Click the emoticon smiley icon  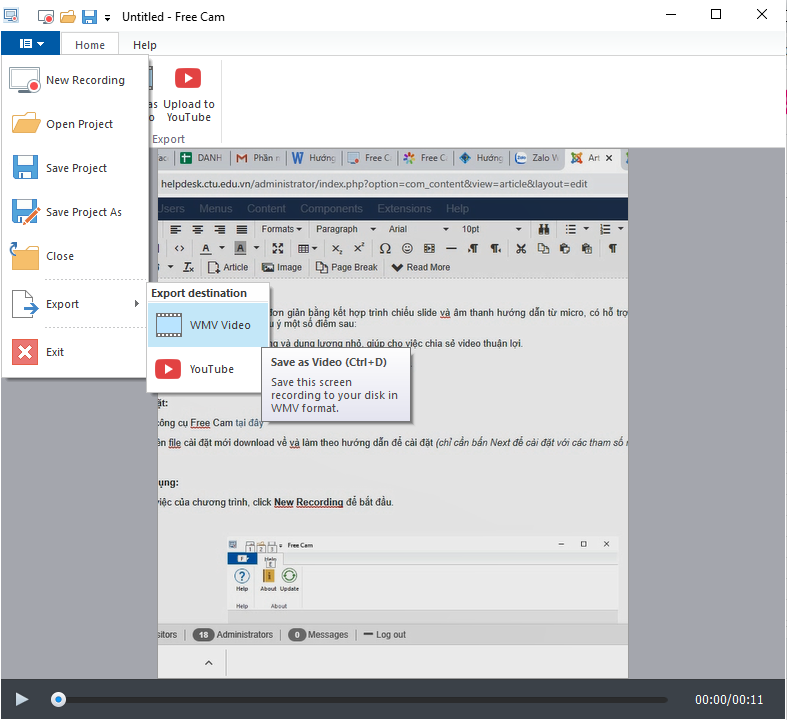[407, 248]
